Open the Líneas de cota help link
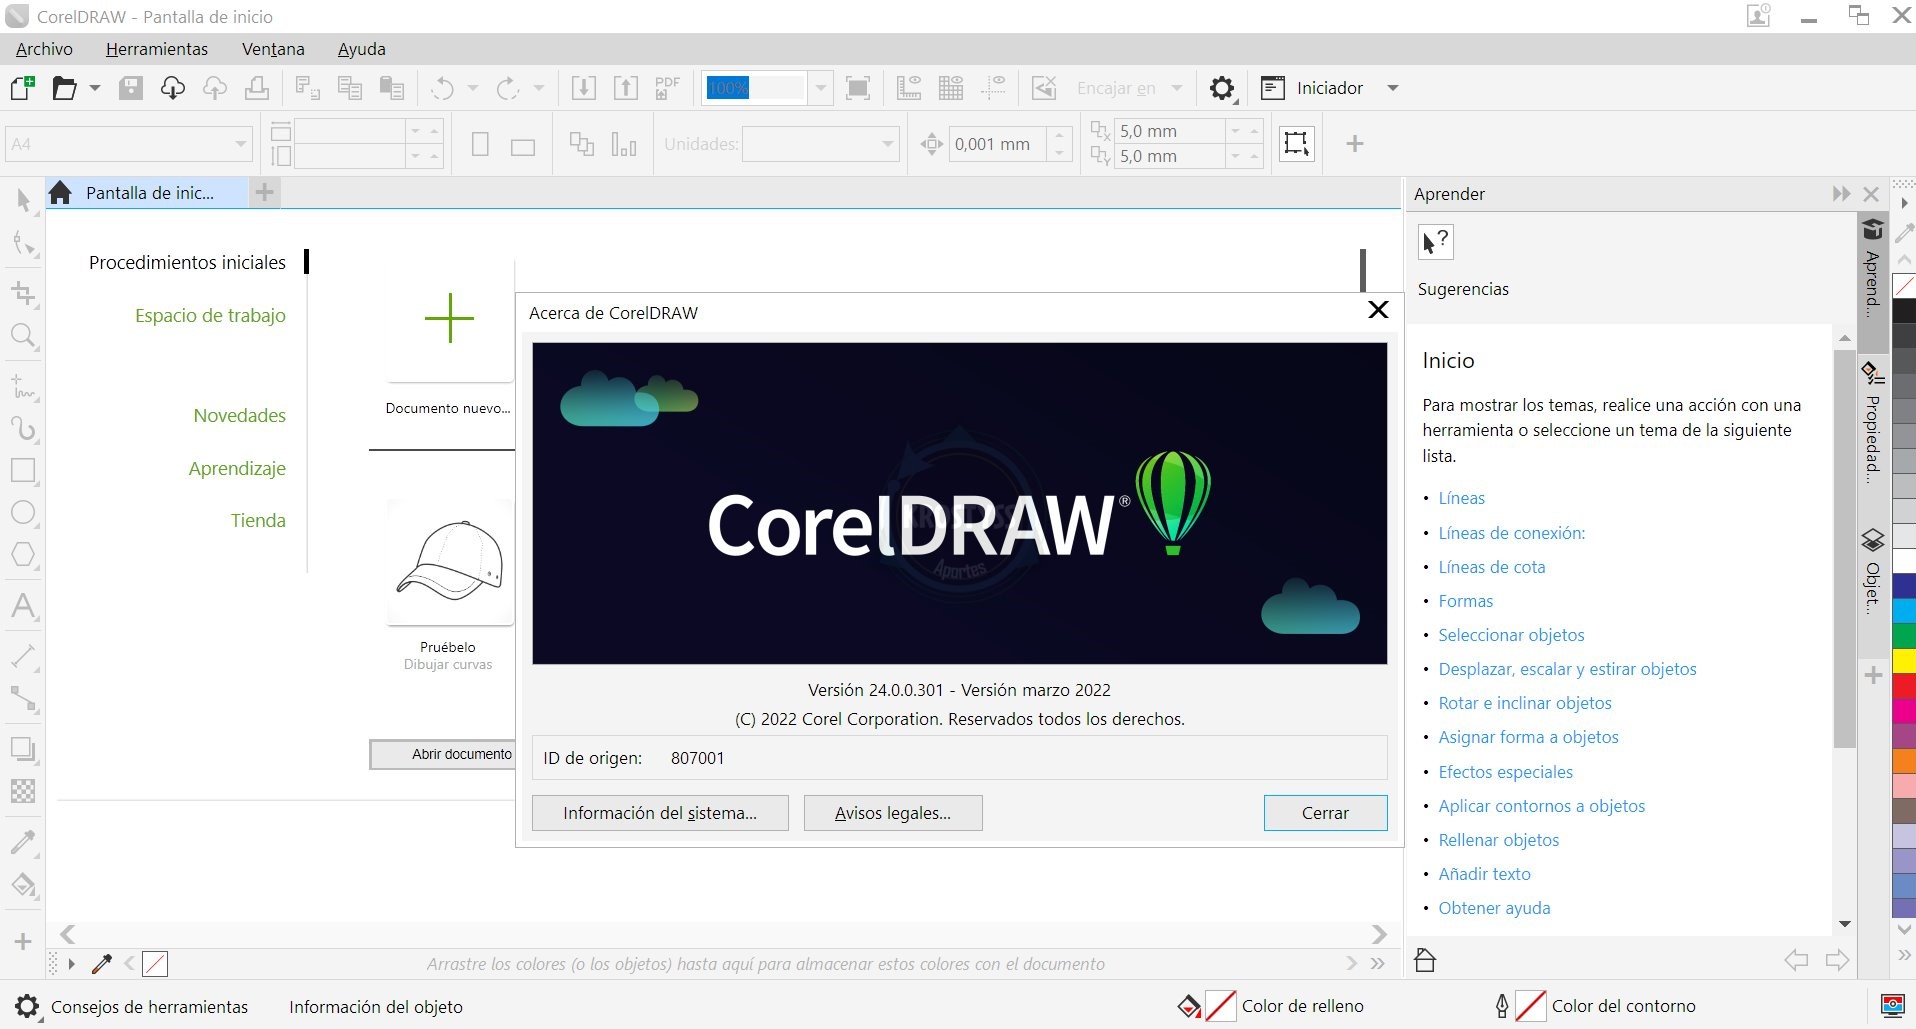Screen dimensions: 1916x1029 tap(1491, 567)
